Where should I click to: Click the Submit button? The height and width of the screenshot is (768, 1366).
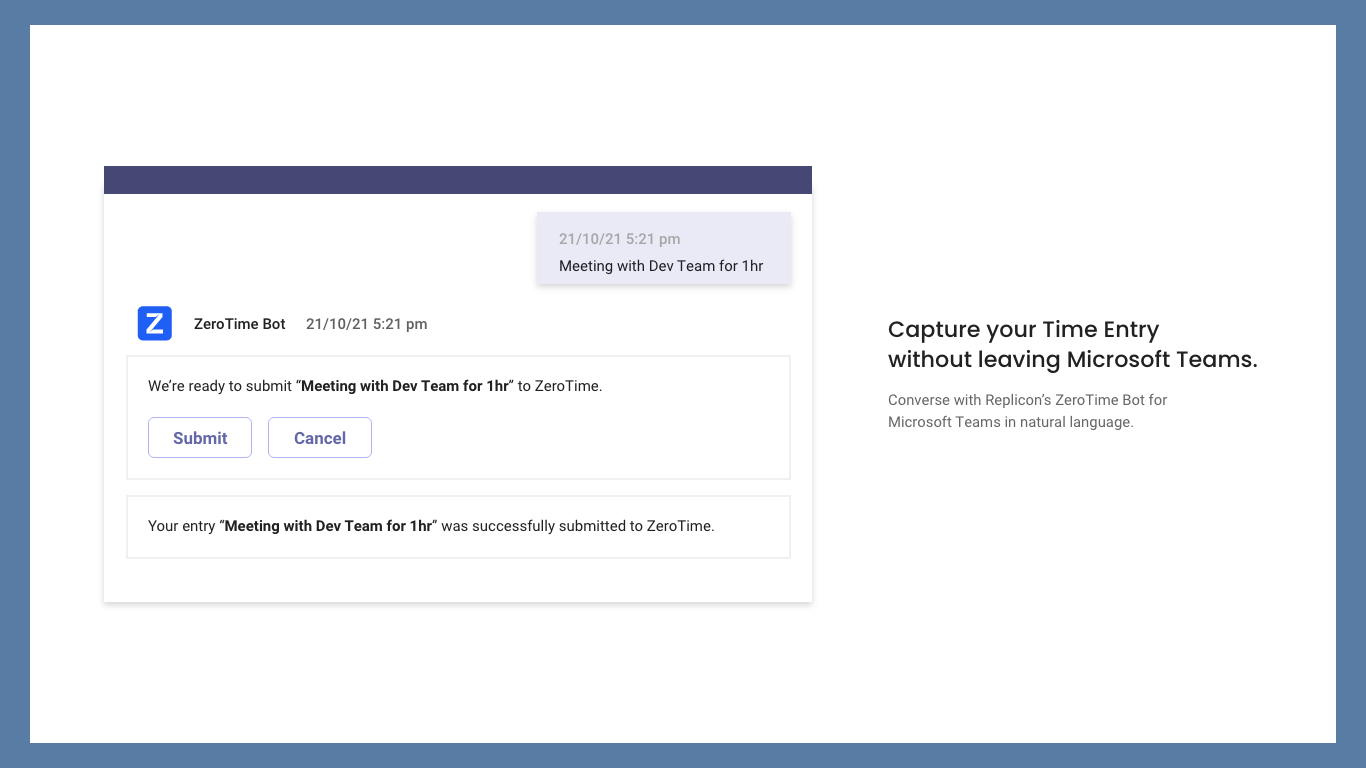(200, 438)
